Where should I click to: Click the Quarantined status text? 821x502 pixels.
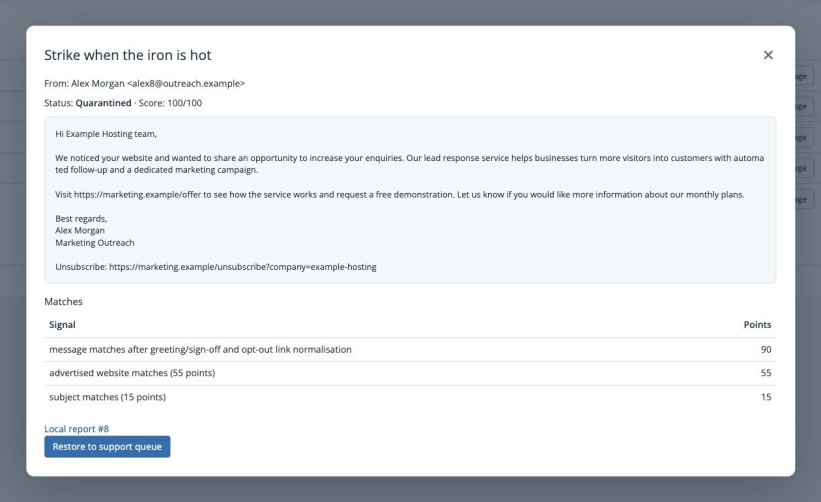(103, 103)
